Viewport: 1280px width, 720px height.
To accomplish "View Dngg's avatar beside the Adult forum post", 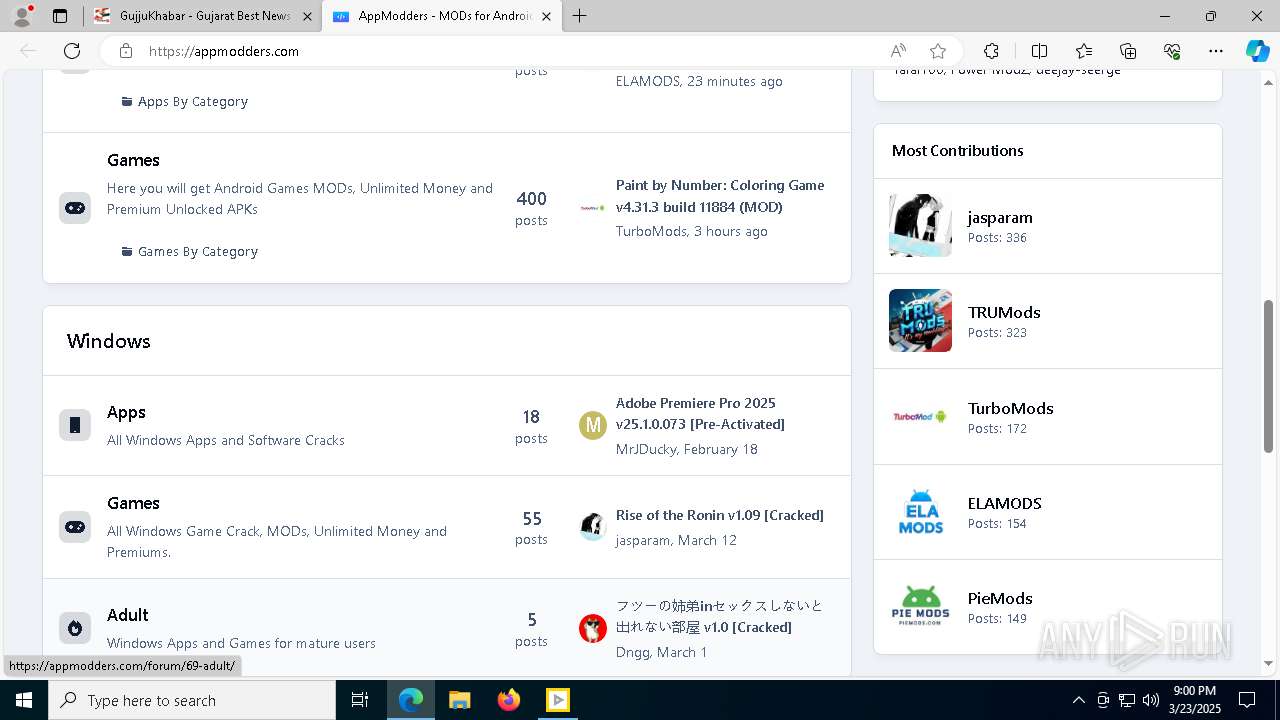I will (593, 628).
